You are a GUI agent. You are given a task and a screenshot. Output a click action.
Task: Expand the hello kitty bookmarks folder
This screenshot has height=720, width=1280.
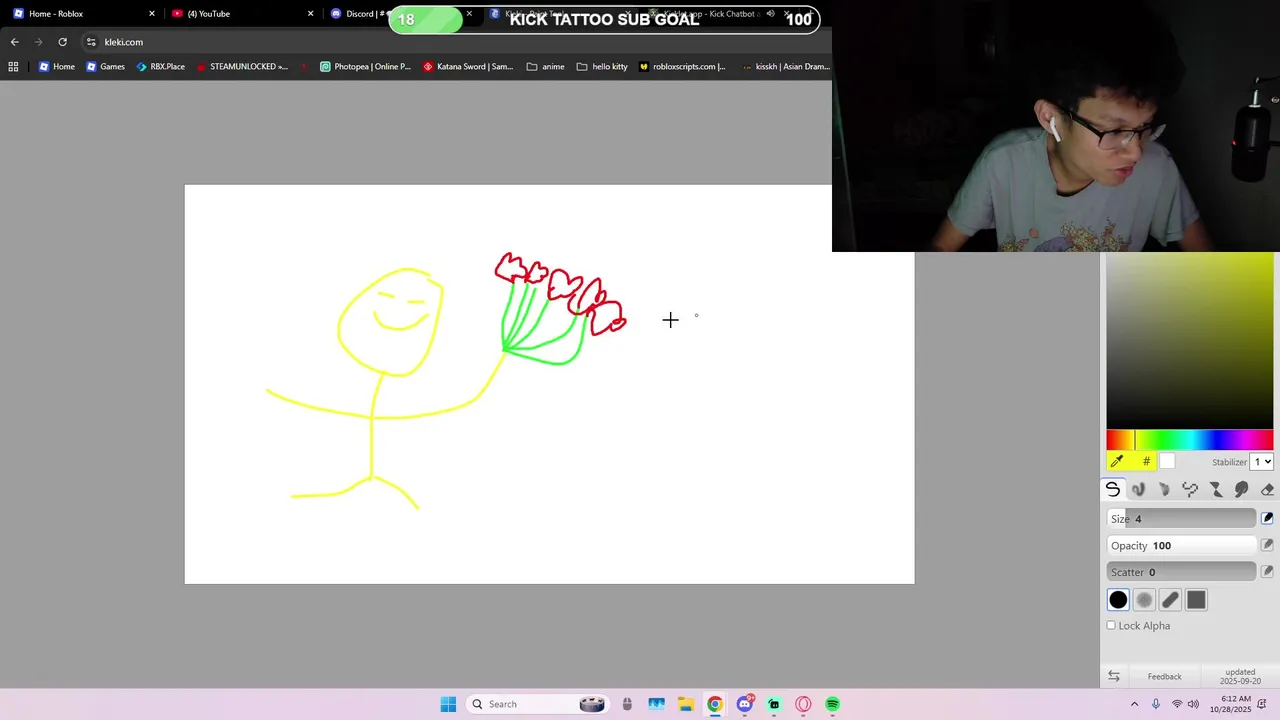click(x=602, y=66)
